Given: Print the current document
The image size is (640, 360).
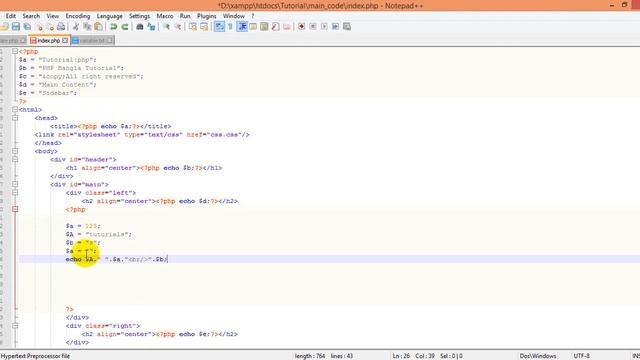Looking at the screenshot, I should [61, 27].
